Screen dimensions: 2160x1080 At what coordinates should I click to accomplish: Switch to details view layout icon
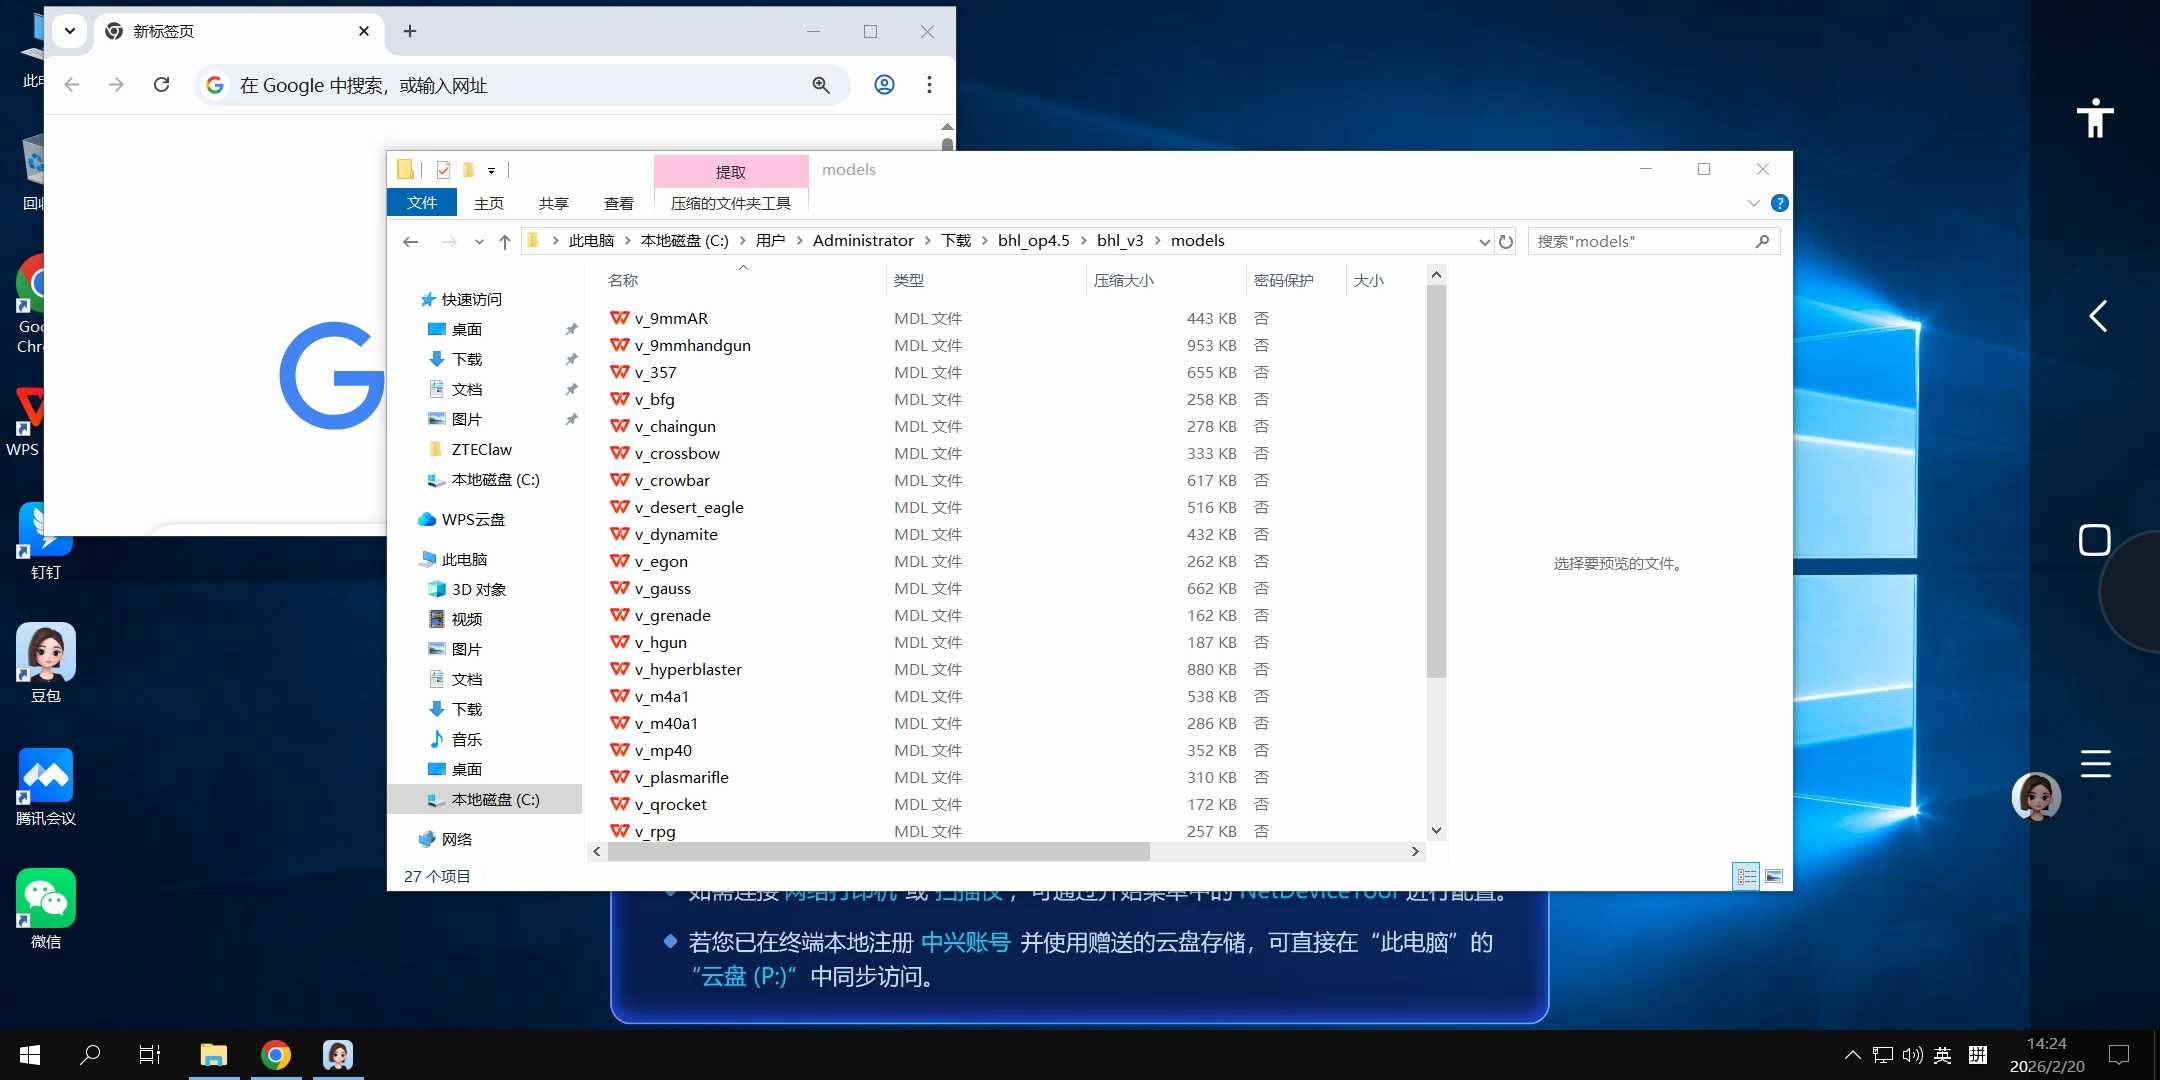click(x=1746, y=876)
